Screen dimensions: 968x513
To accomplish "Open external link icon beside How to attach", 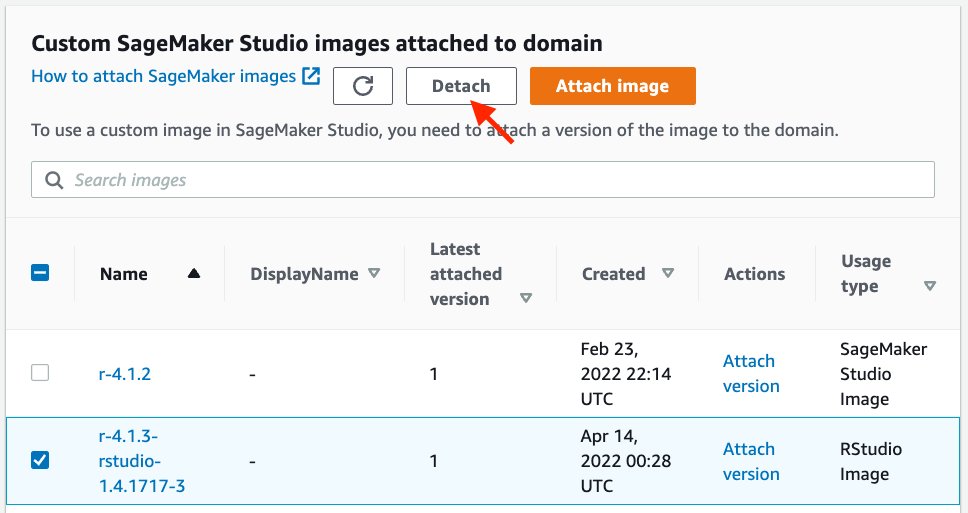I will [x=311, y=76].
